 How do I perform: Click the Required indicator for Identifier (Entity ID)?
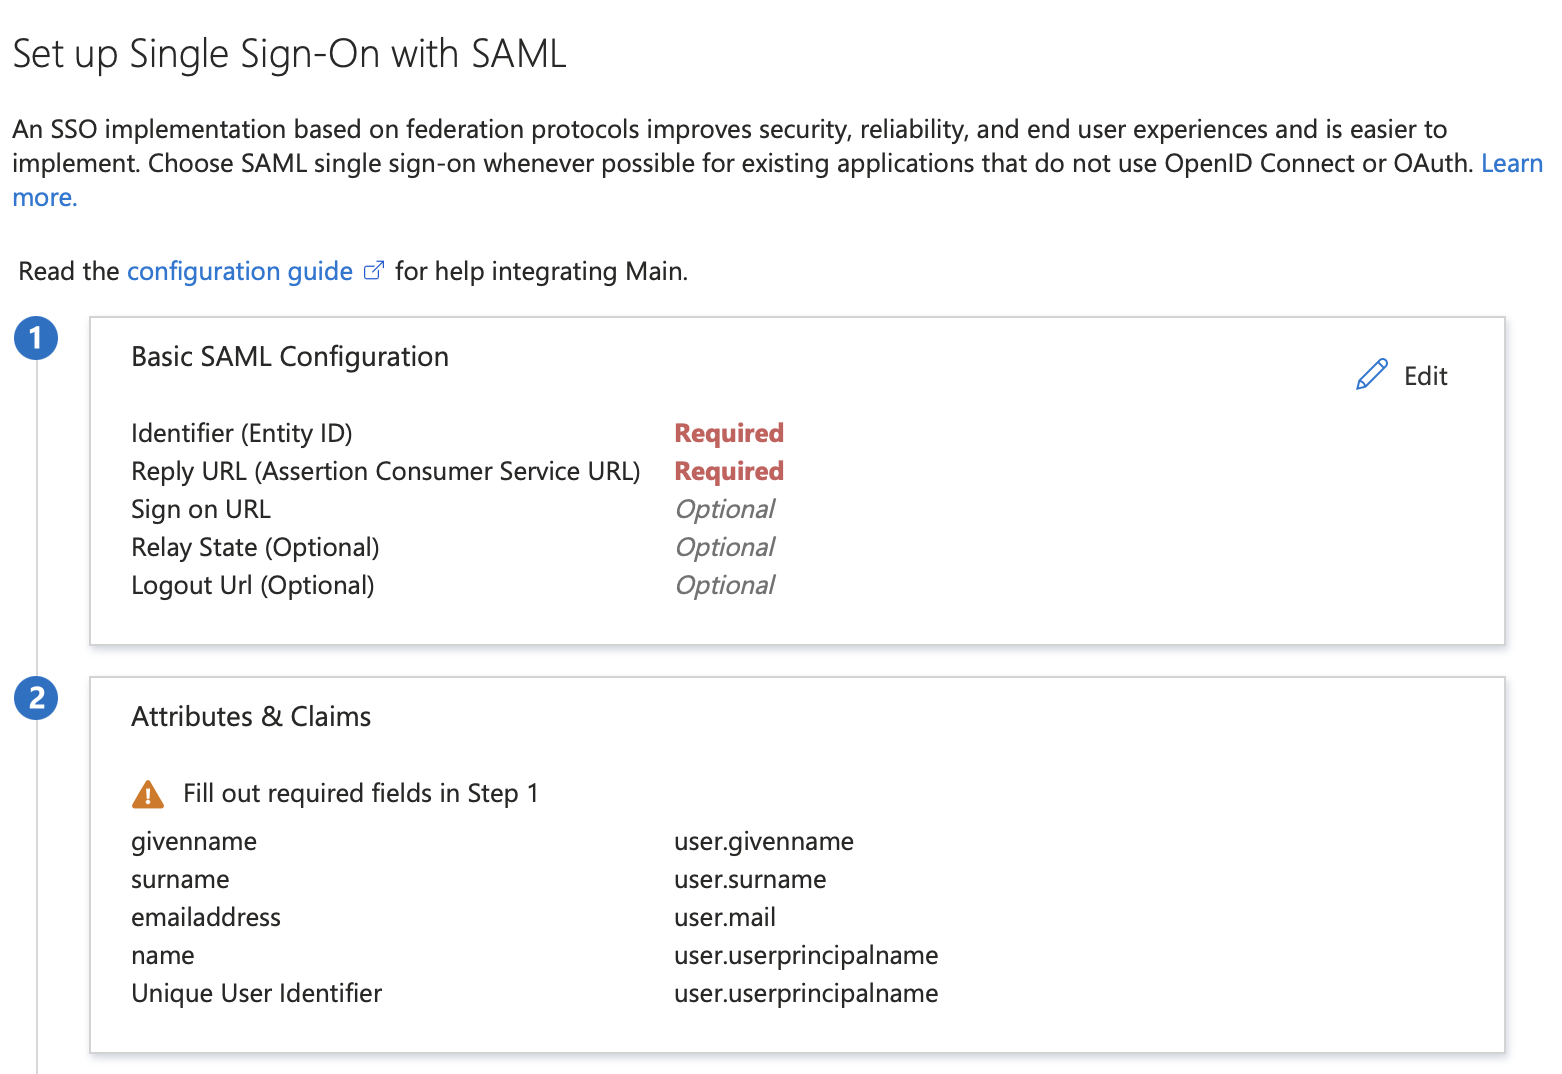[729, 432]
